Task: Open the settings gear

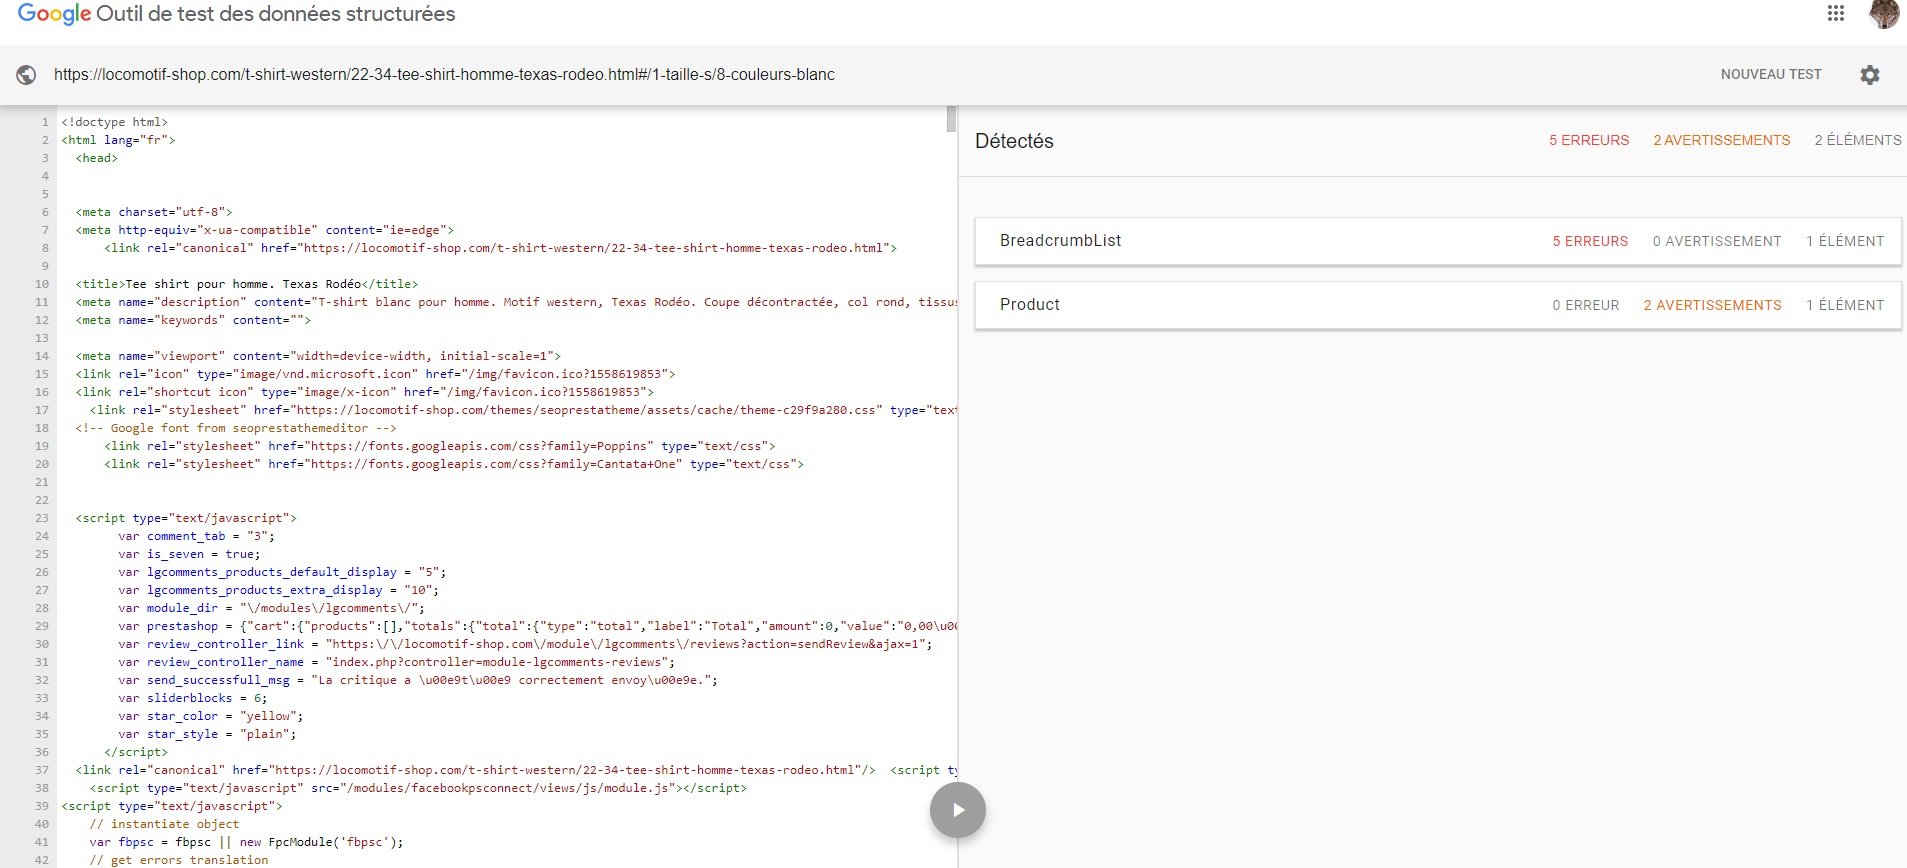Action: [x=1870, y=75]
